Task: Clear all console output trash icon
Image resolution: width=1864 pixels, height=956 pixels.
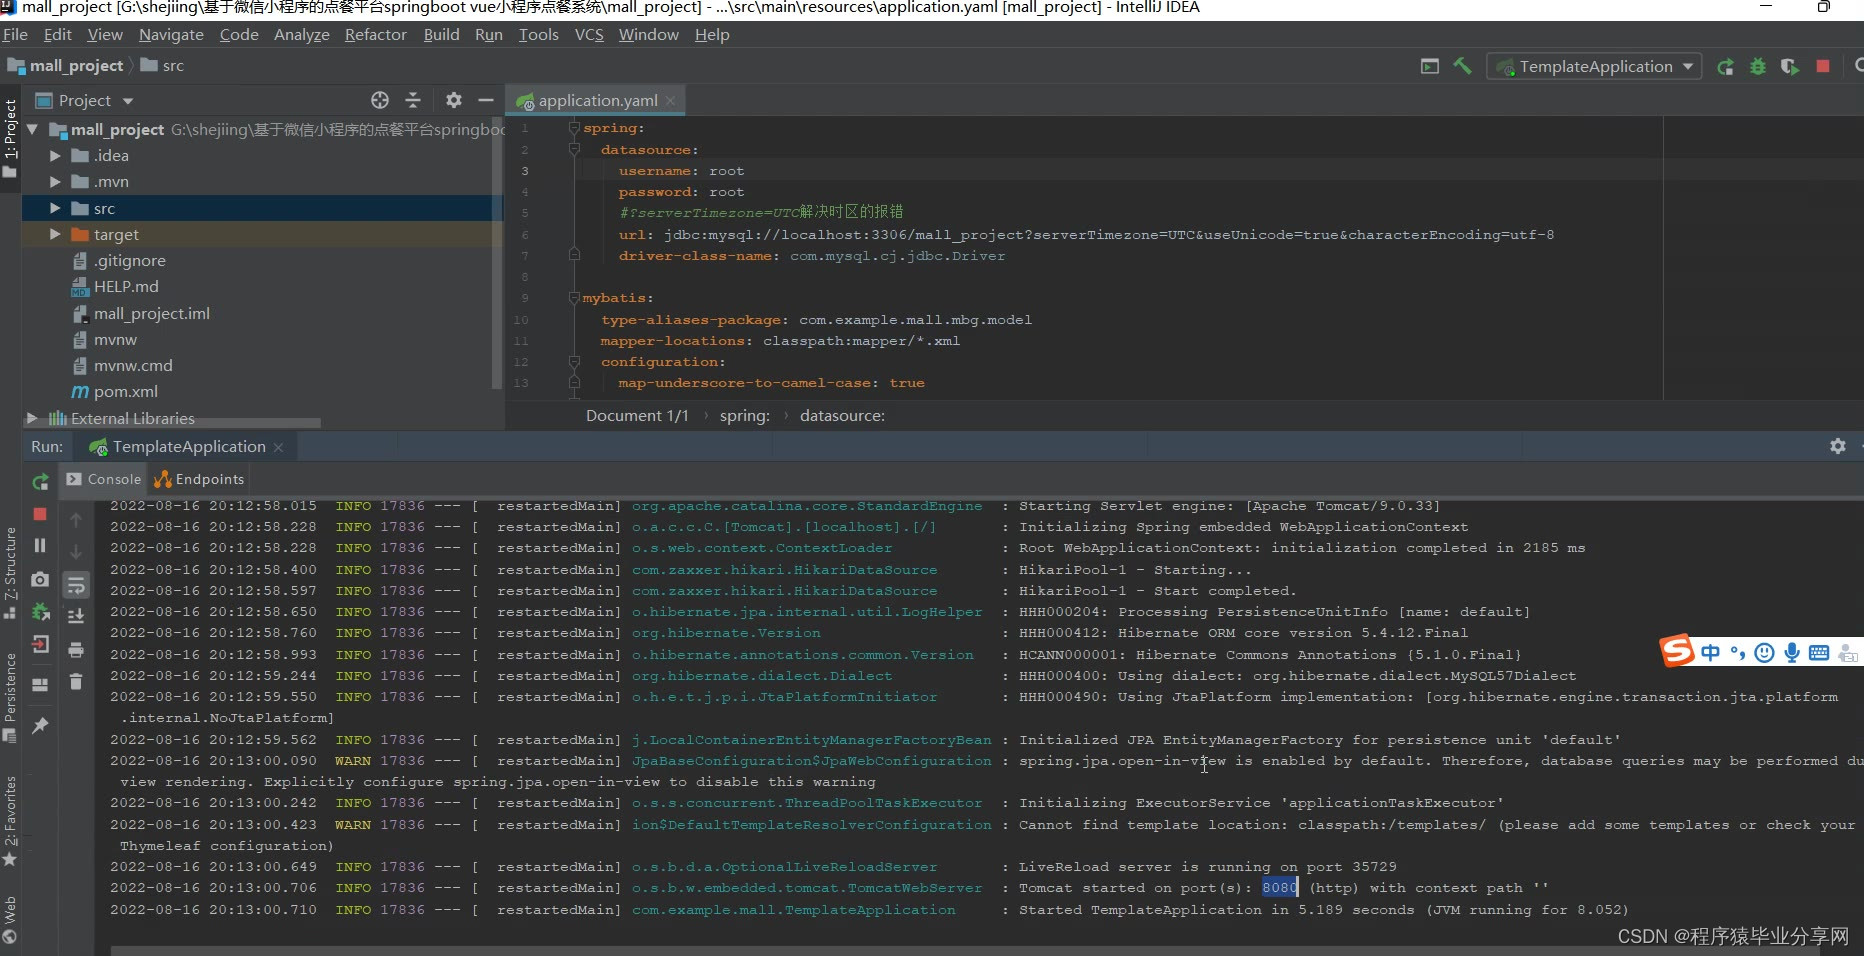Action: pyautogui.click(x=76, y=682)
